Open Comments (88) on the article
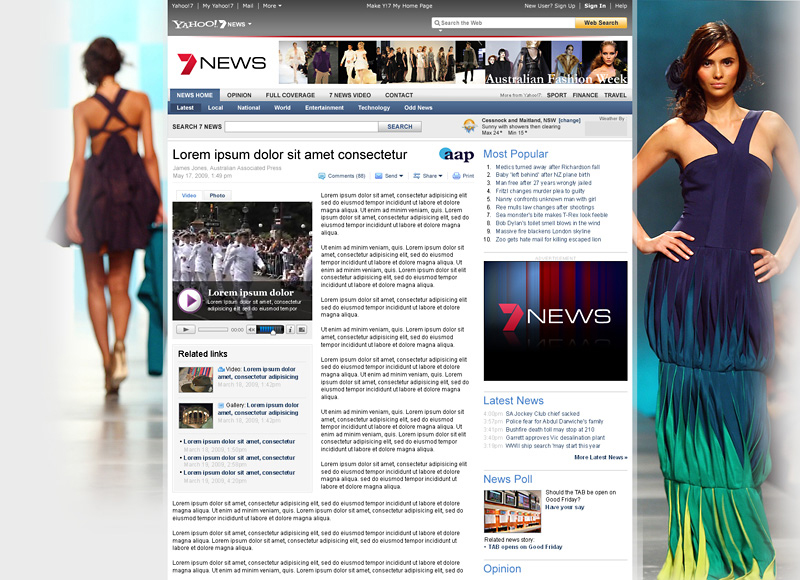 (344, 175)
